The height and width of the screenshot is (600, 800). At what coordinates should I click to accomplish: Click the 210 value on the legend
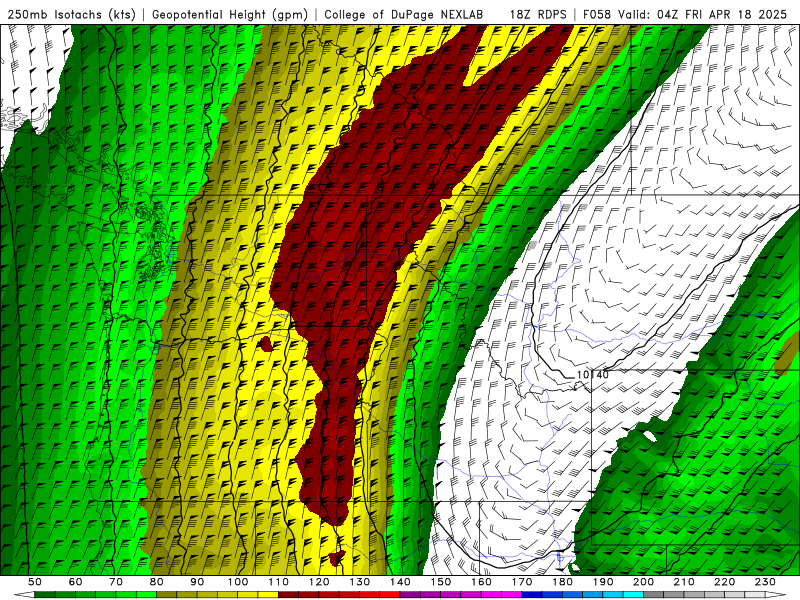684,582
